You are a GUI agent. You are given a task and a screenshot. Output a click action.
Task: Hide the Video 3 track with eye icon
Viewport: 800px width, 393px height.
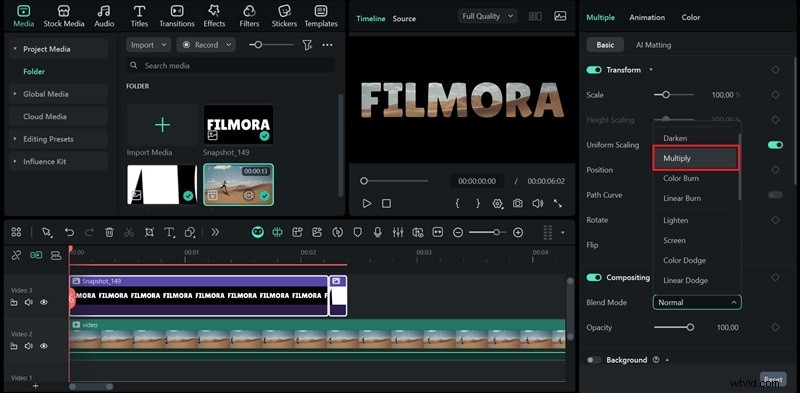[x=44, y=302]
